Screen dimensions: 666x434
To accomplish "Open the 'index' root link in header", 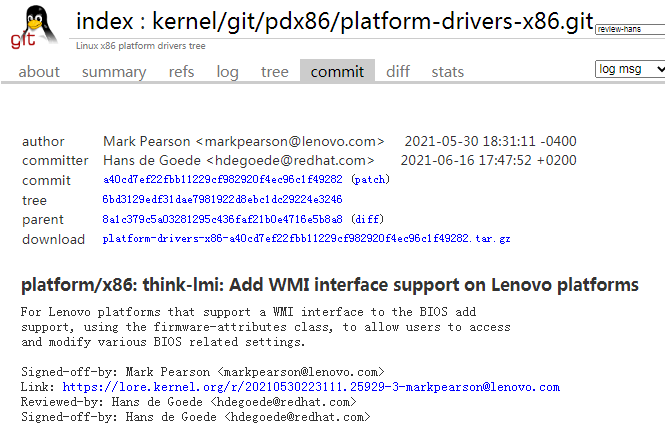I will pyautogui.click(x=104, y=21).
